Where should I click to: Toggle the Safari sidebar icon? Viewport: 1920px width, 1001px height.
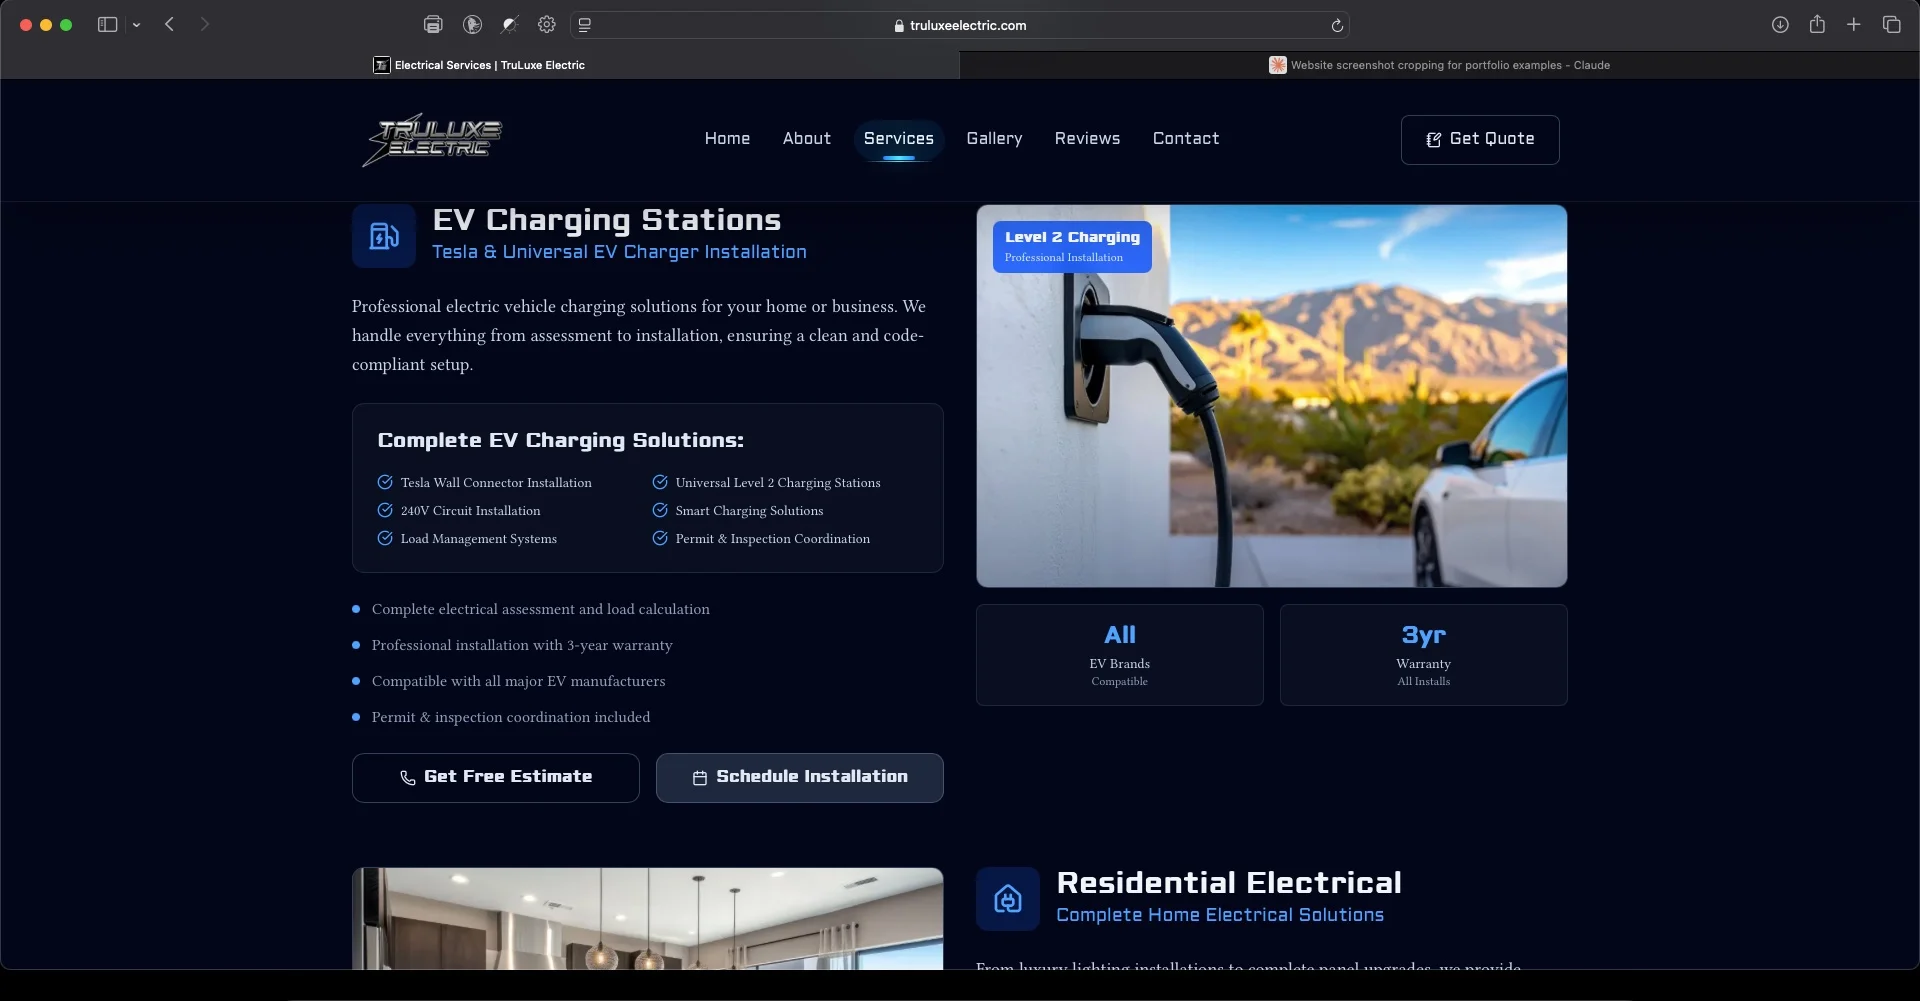click(107, 25)
